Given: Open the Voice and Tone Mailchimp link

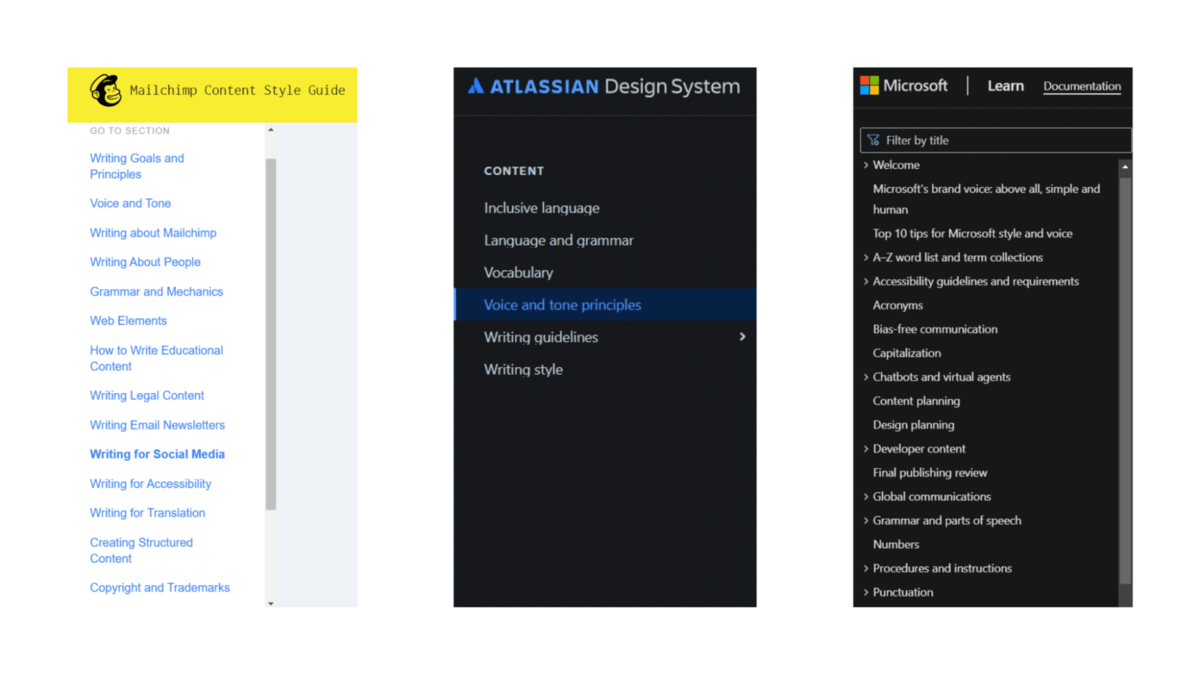Looking at the screenshot, I should coord(130,203).
